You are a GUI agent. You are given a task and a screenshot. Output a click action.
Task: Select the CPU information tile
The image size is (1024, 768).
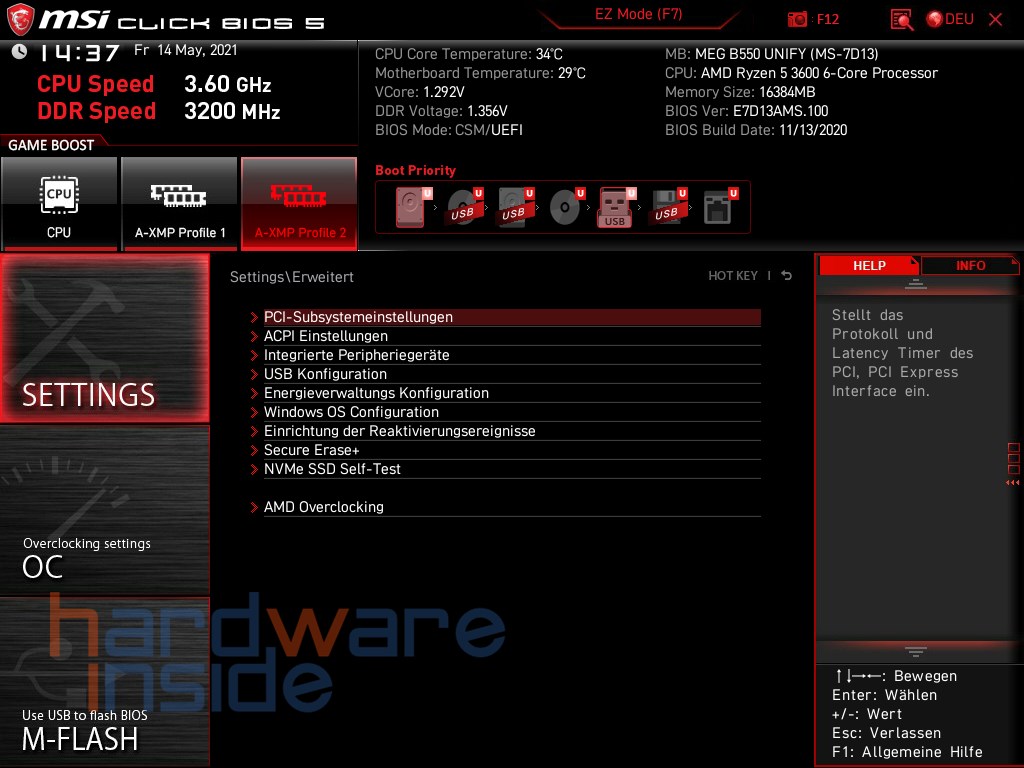pos(59,203)
